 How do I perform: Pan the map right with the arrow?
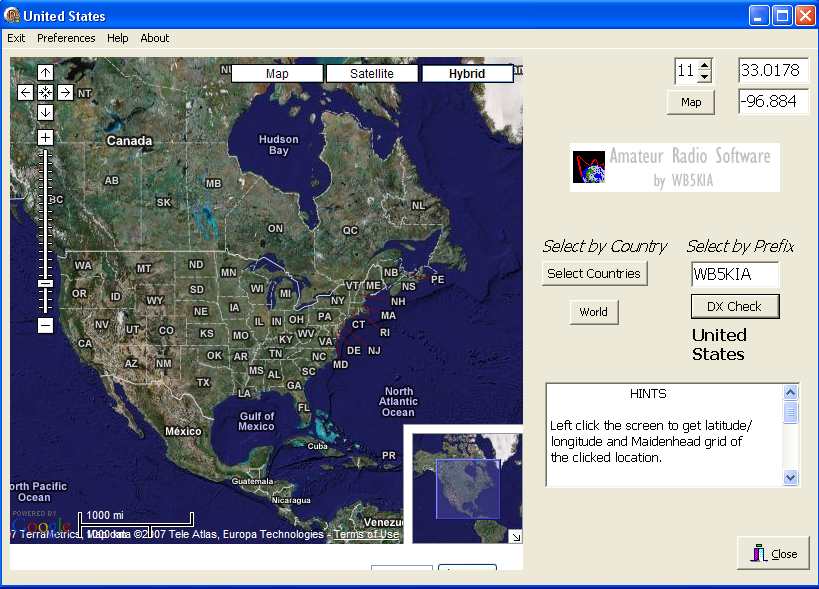tap(65, 92)
